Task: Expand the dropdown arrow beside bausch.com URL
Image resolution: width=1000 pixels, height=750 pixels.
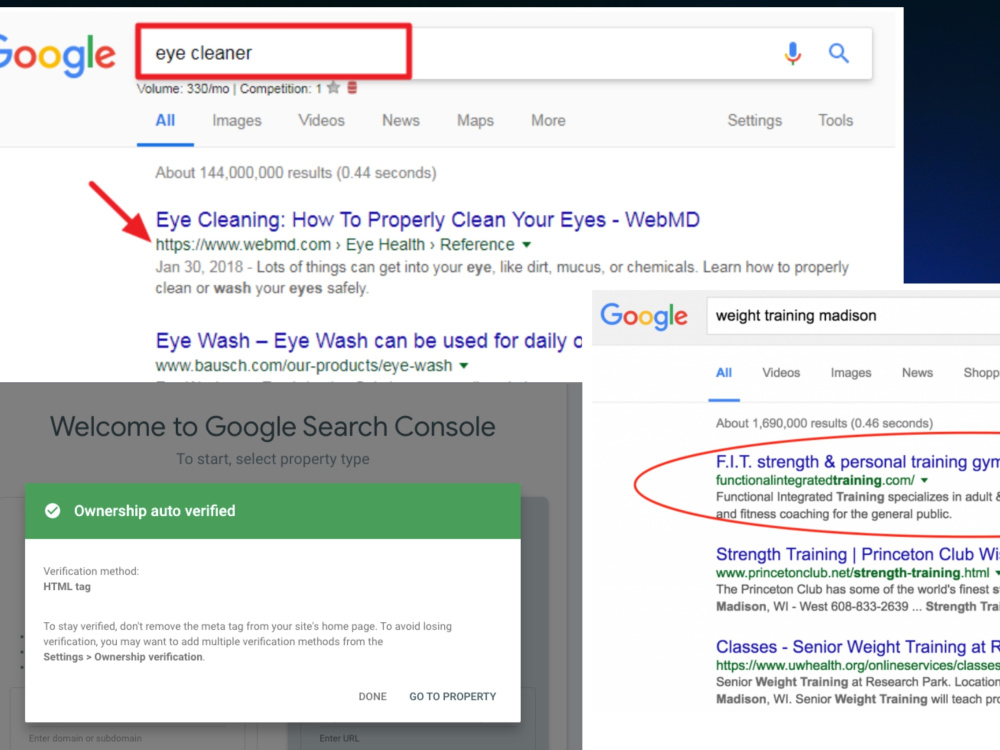Action: click(464, 366)
